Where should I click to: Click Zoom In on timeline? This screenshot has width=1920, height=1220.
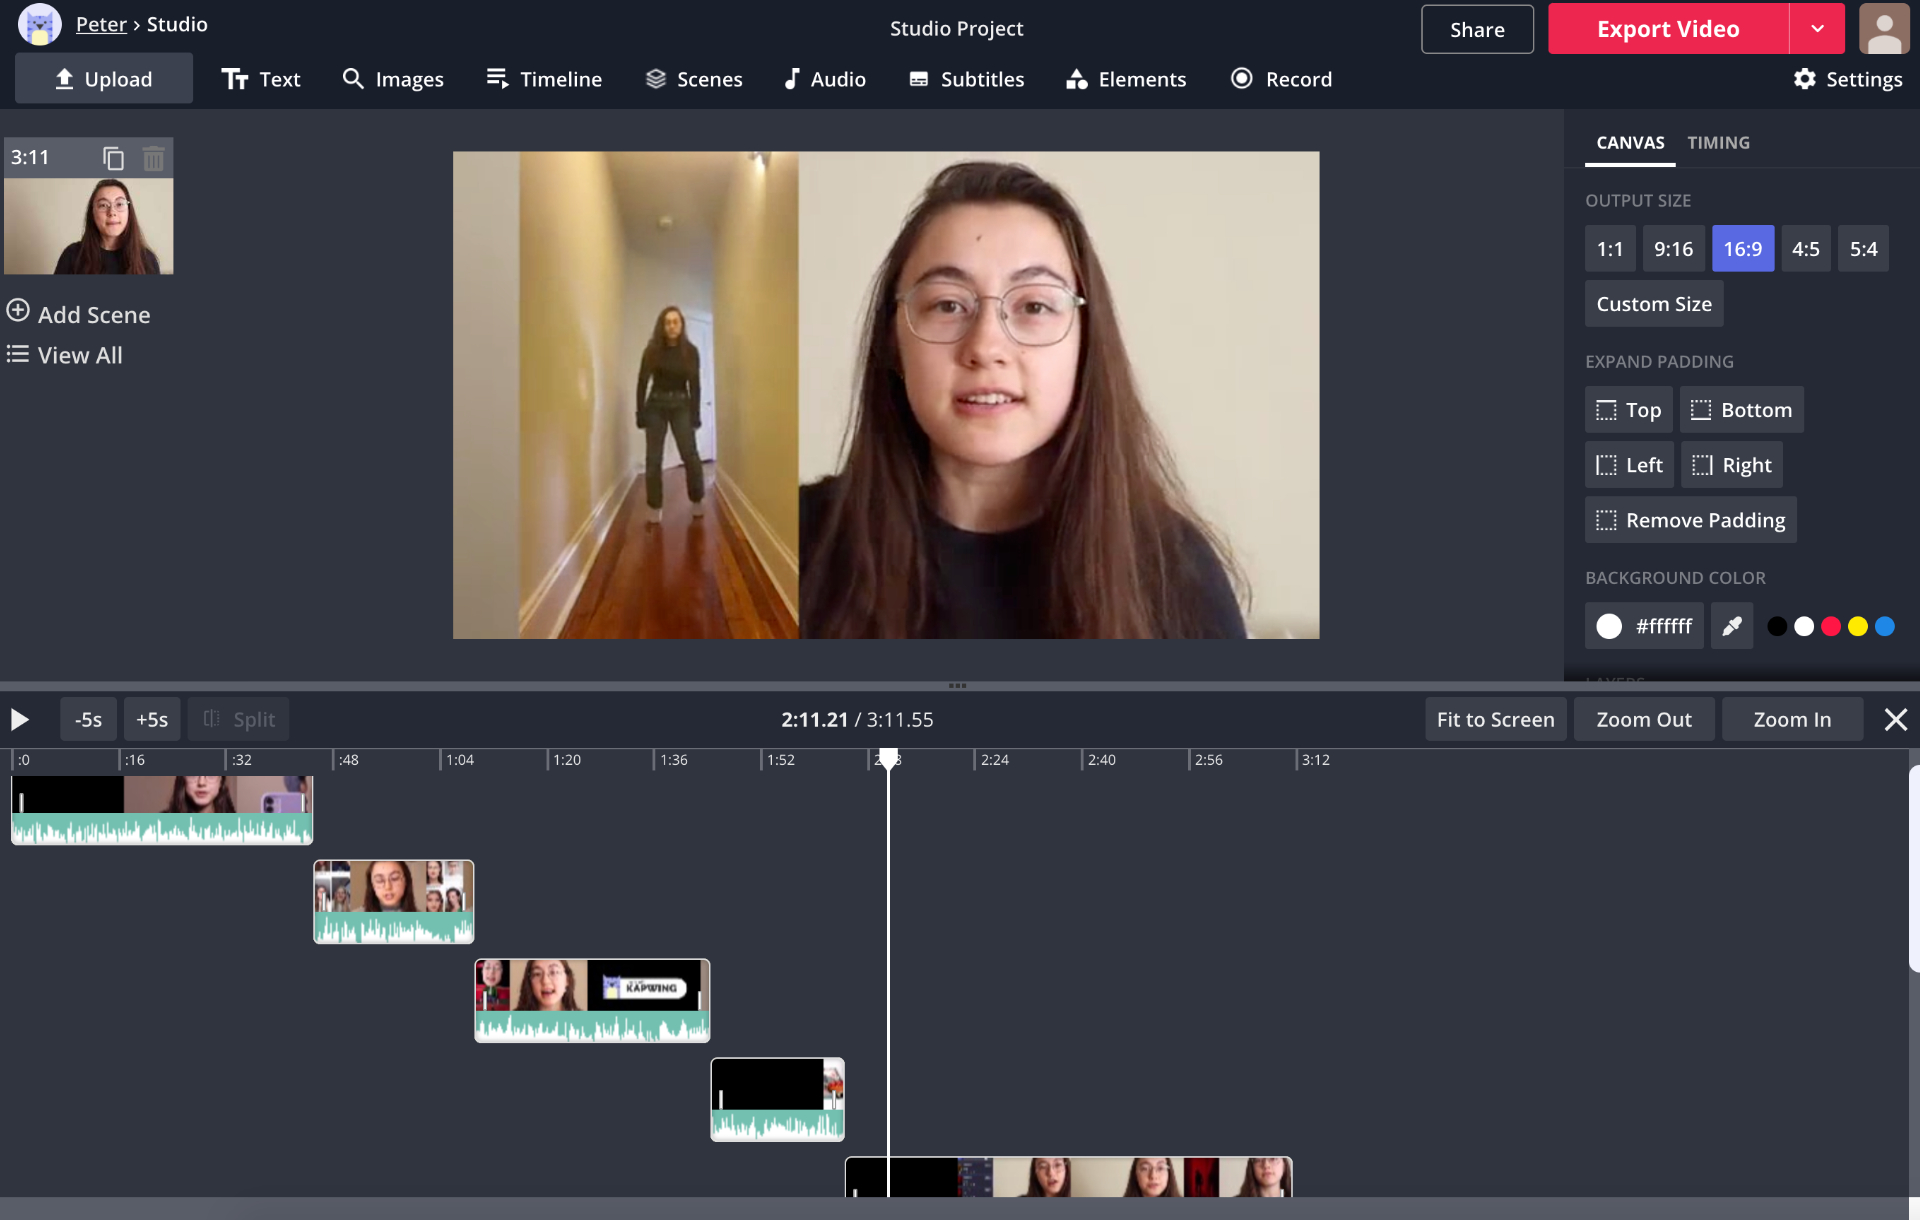1792,720
